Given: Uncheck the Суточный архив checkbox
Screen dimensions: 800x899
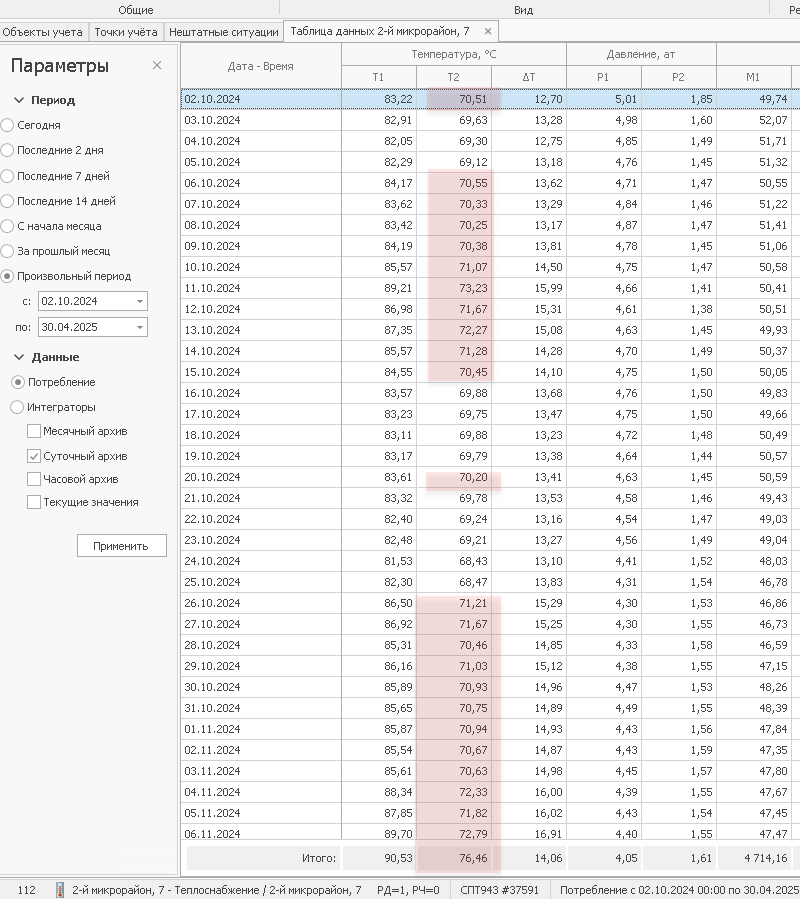Looking at the screenshot, I should 34,456.
